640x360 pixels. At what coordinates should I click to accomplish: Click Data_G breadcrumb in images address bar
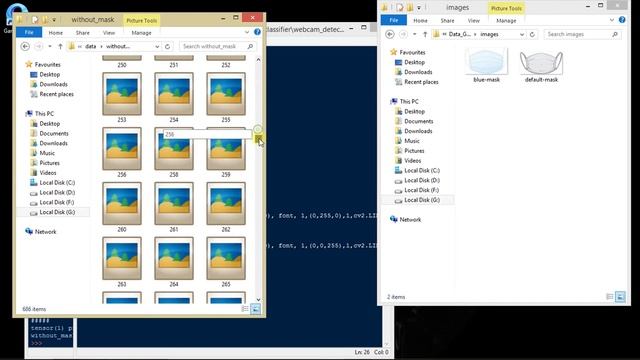tap(460, 34)
